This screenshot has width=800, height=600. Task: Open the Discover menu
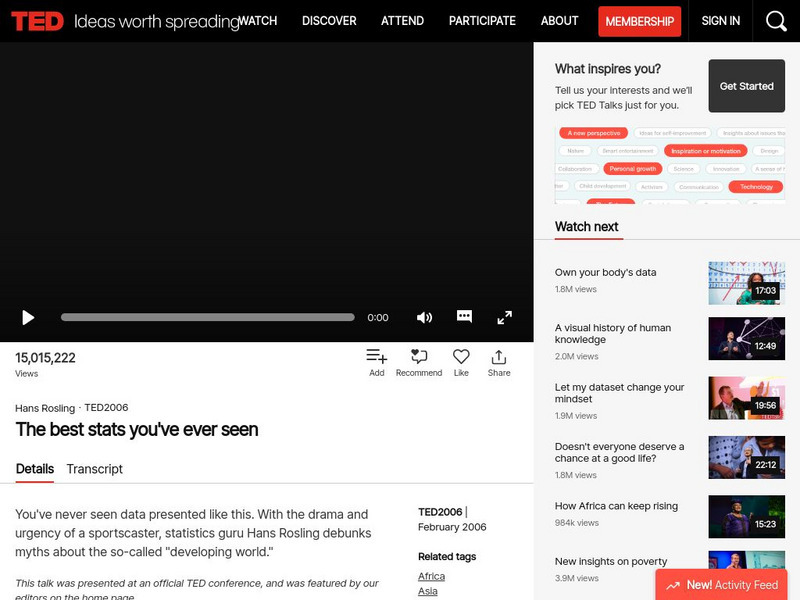(x=329, y=21)
